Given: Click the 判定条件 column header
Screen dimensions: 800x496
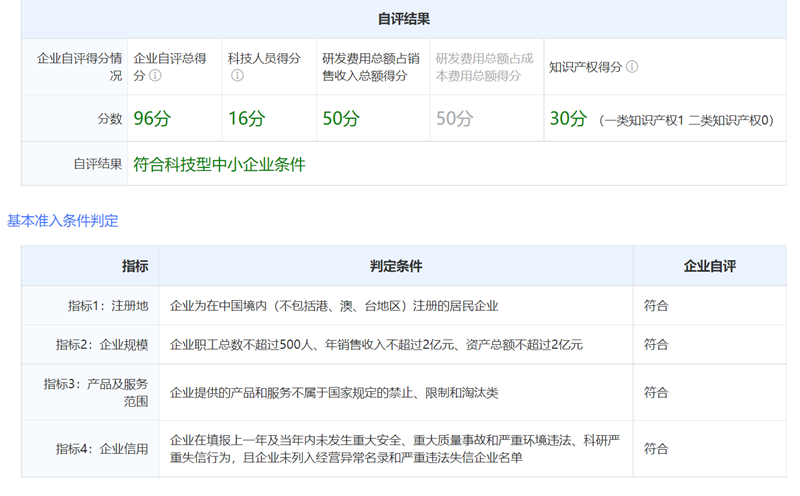Looking at the screenshot, I should pyautogui.click(x=395, y=266).
